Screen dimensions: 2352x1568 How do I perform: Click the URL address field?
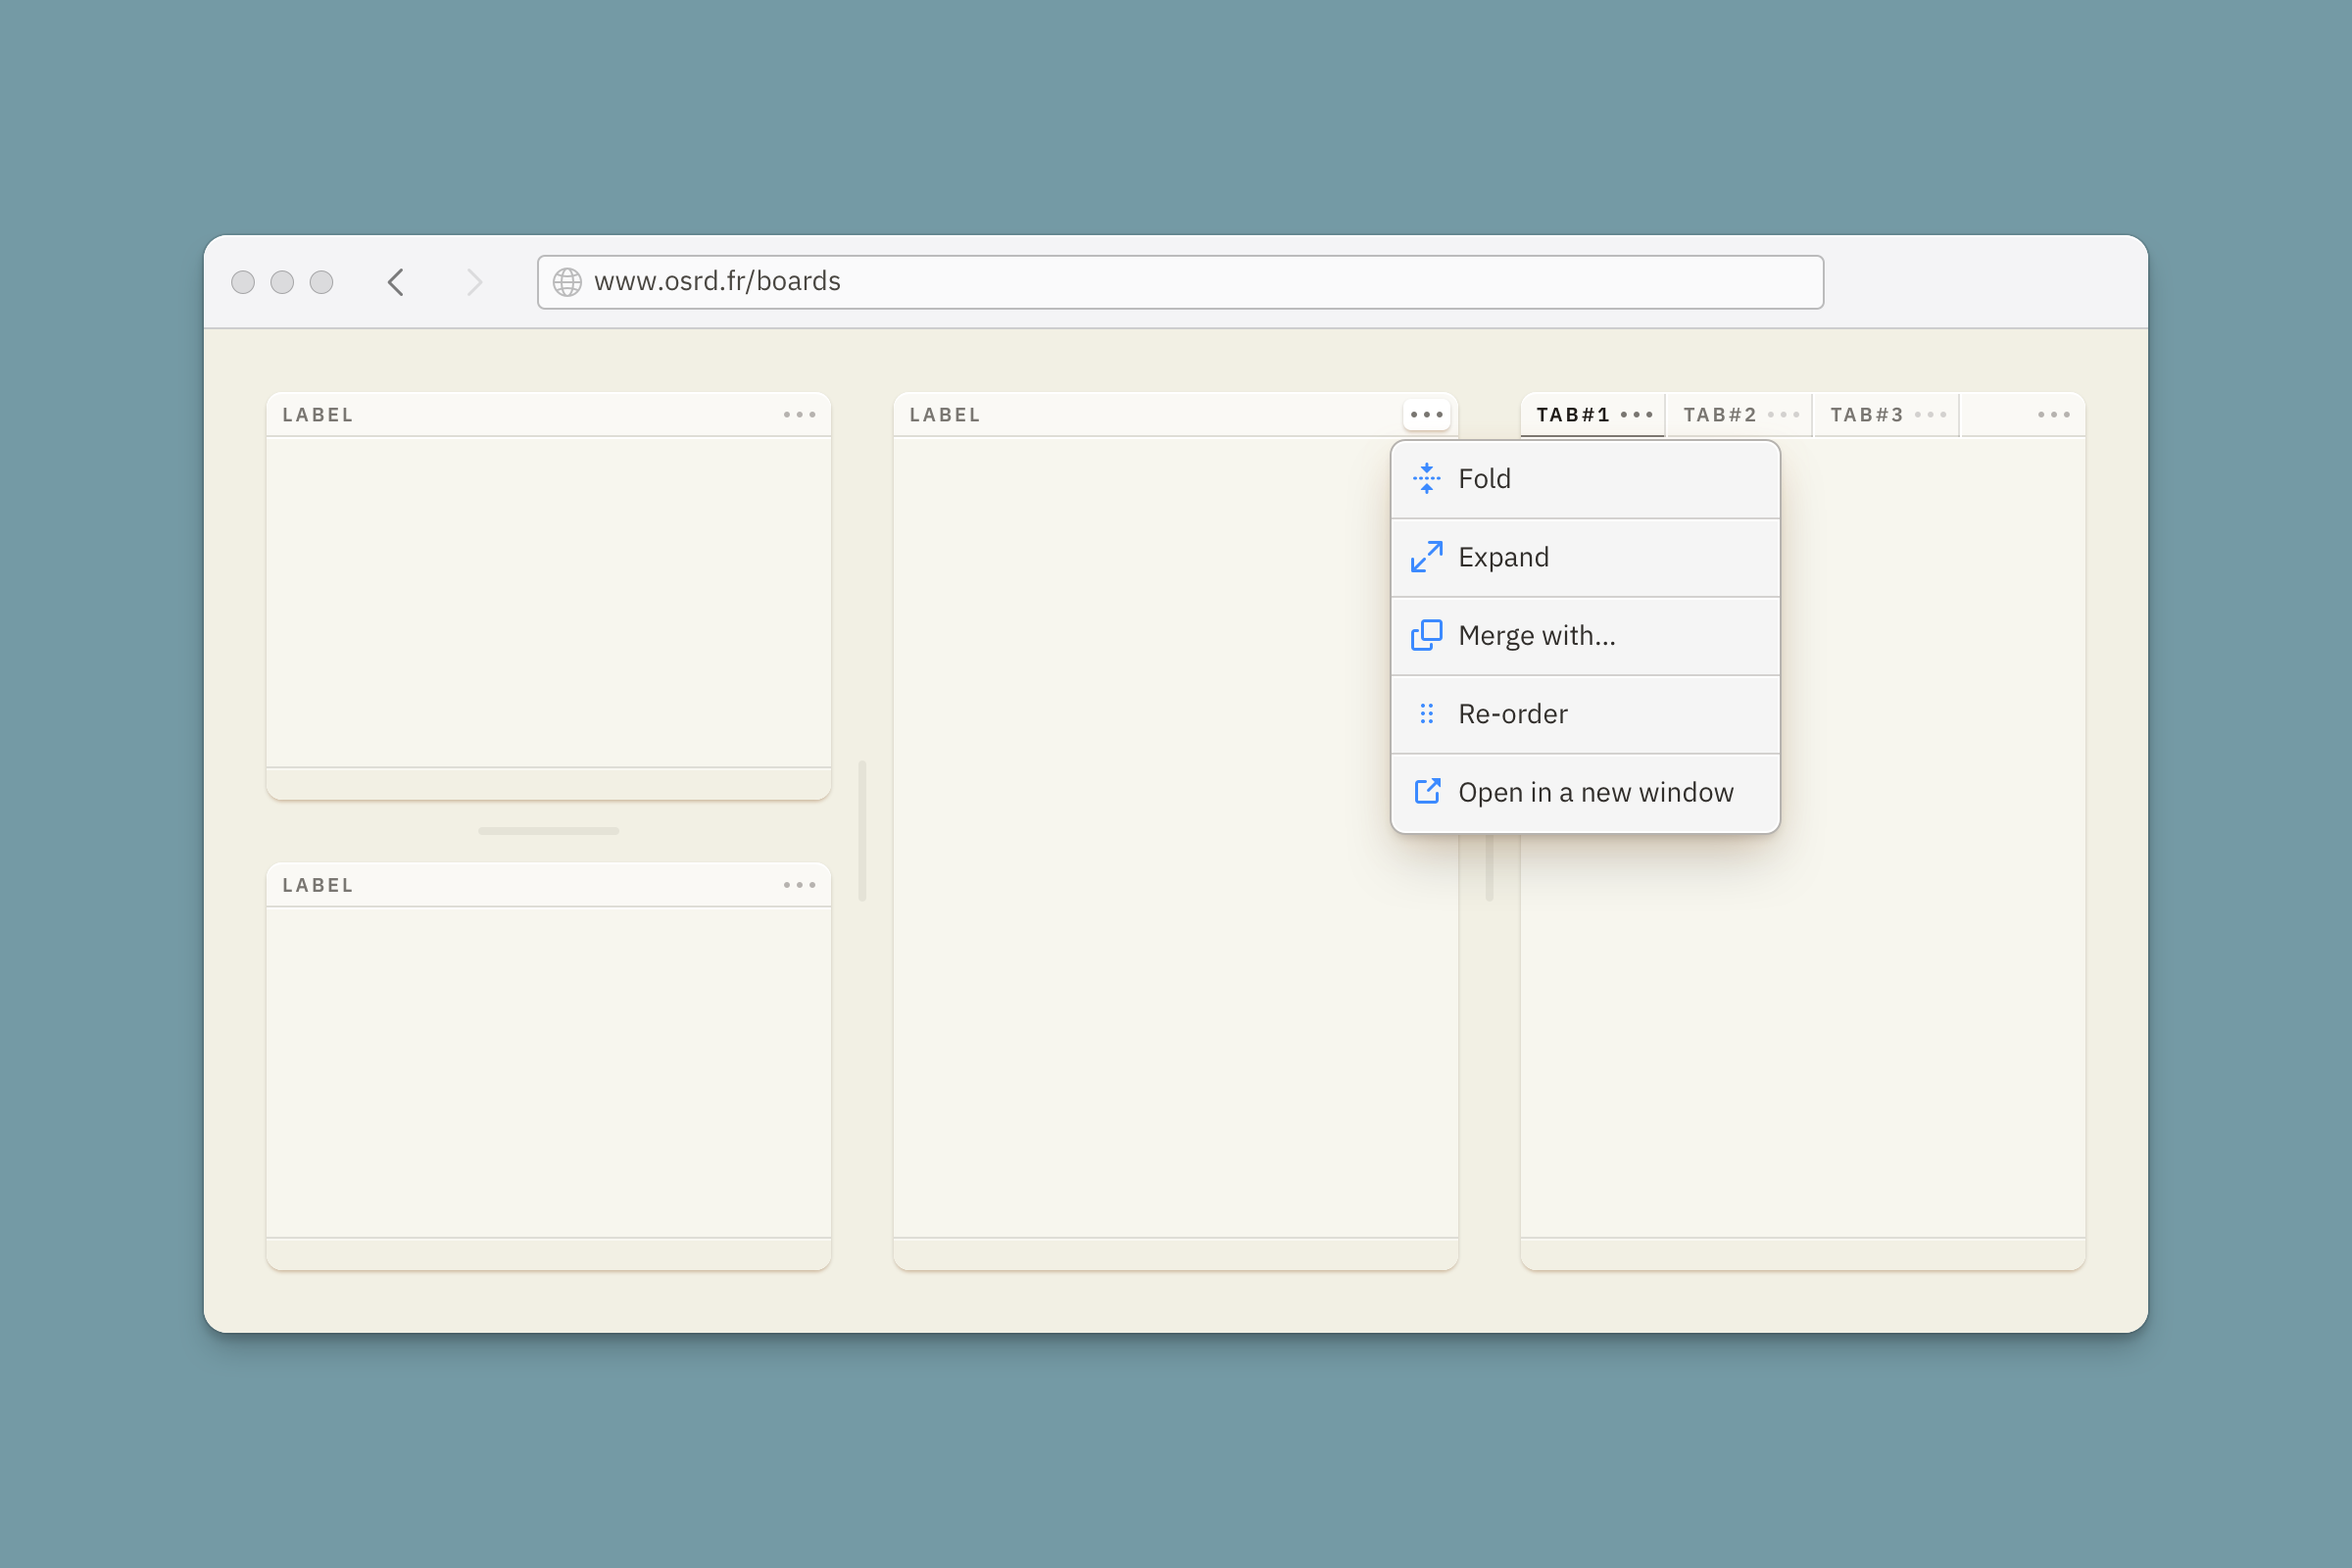pyautogui.click(x=1180, y=282)
